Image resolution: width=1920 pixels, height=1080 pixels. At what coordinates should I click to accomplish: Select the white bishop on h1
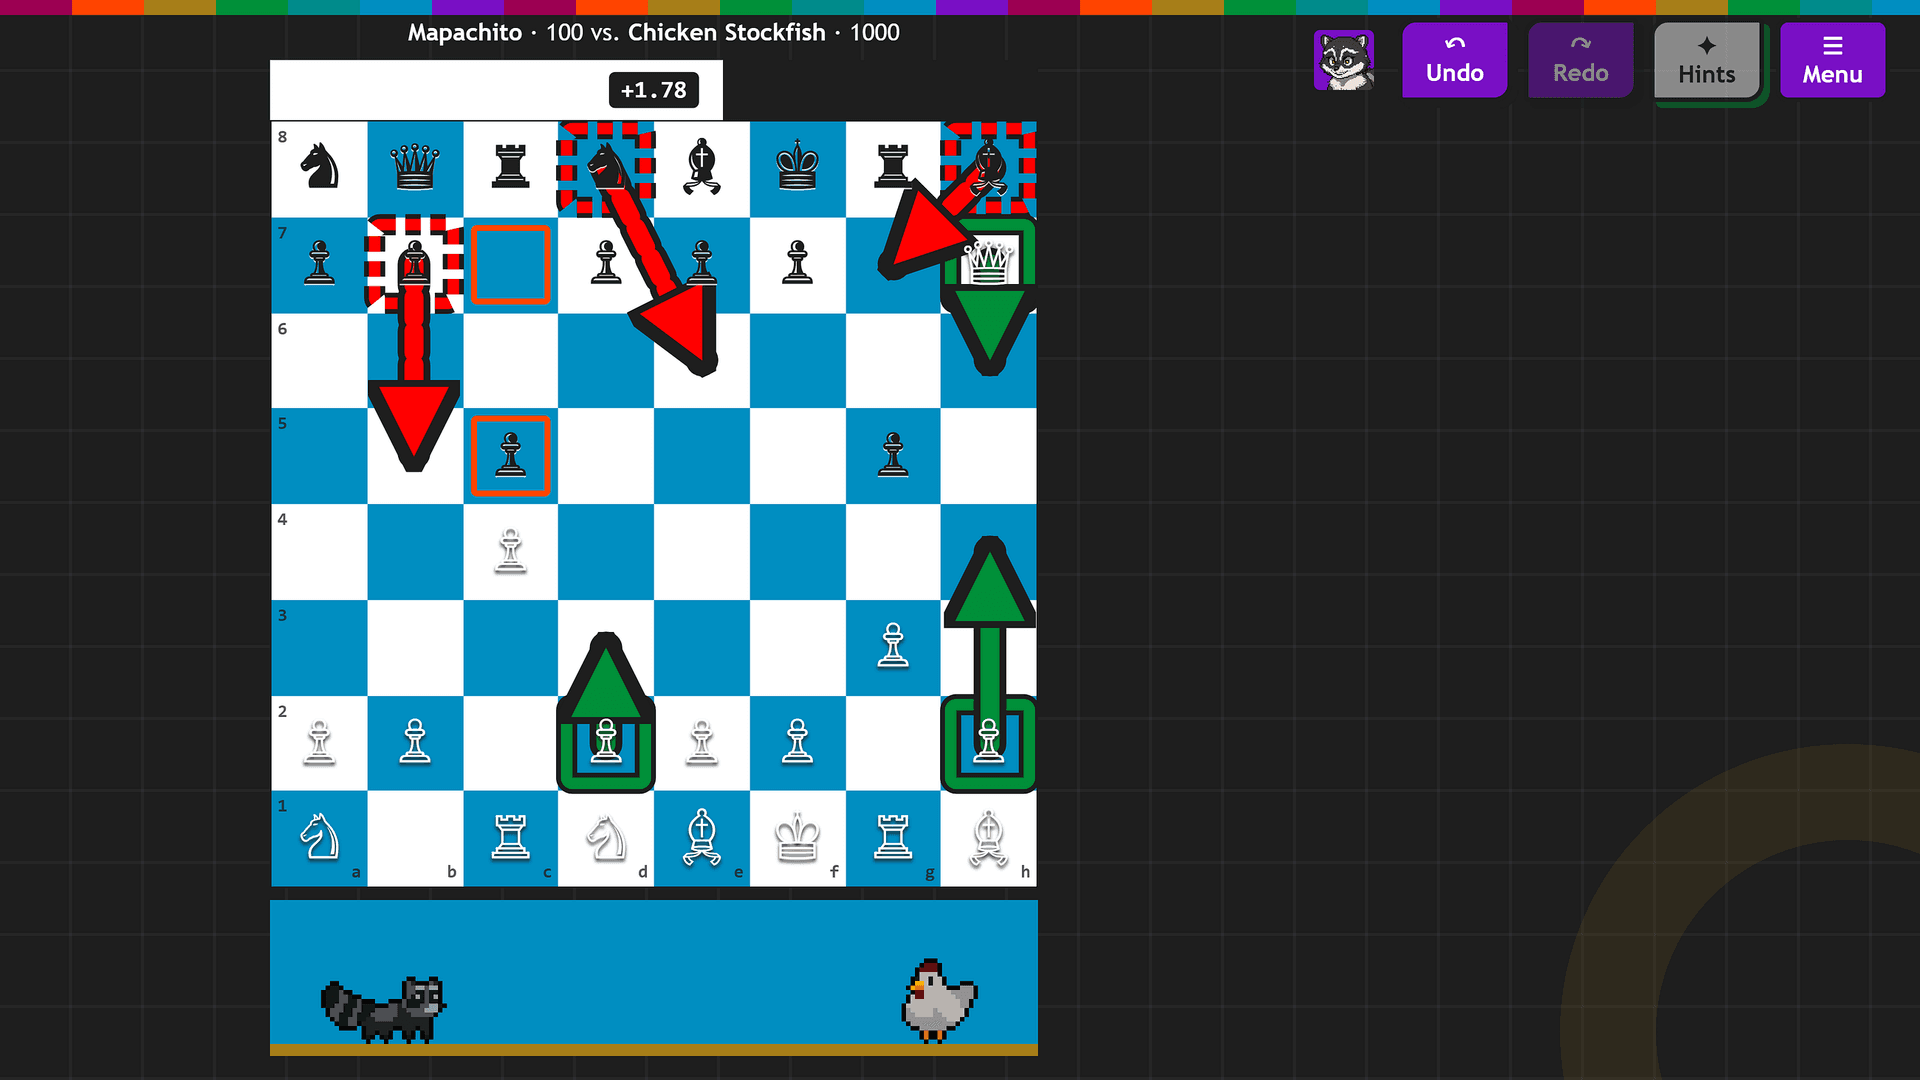pyautogui.click(x=988, y=838)
